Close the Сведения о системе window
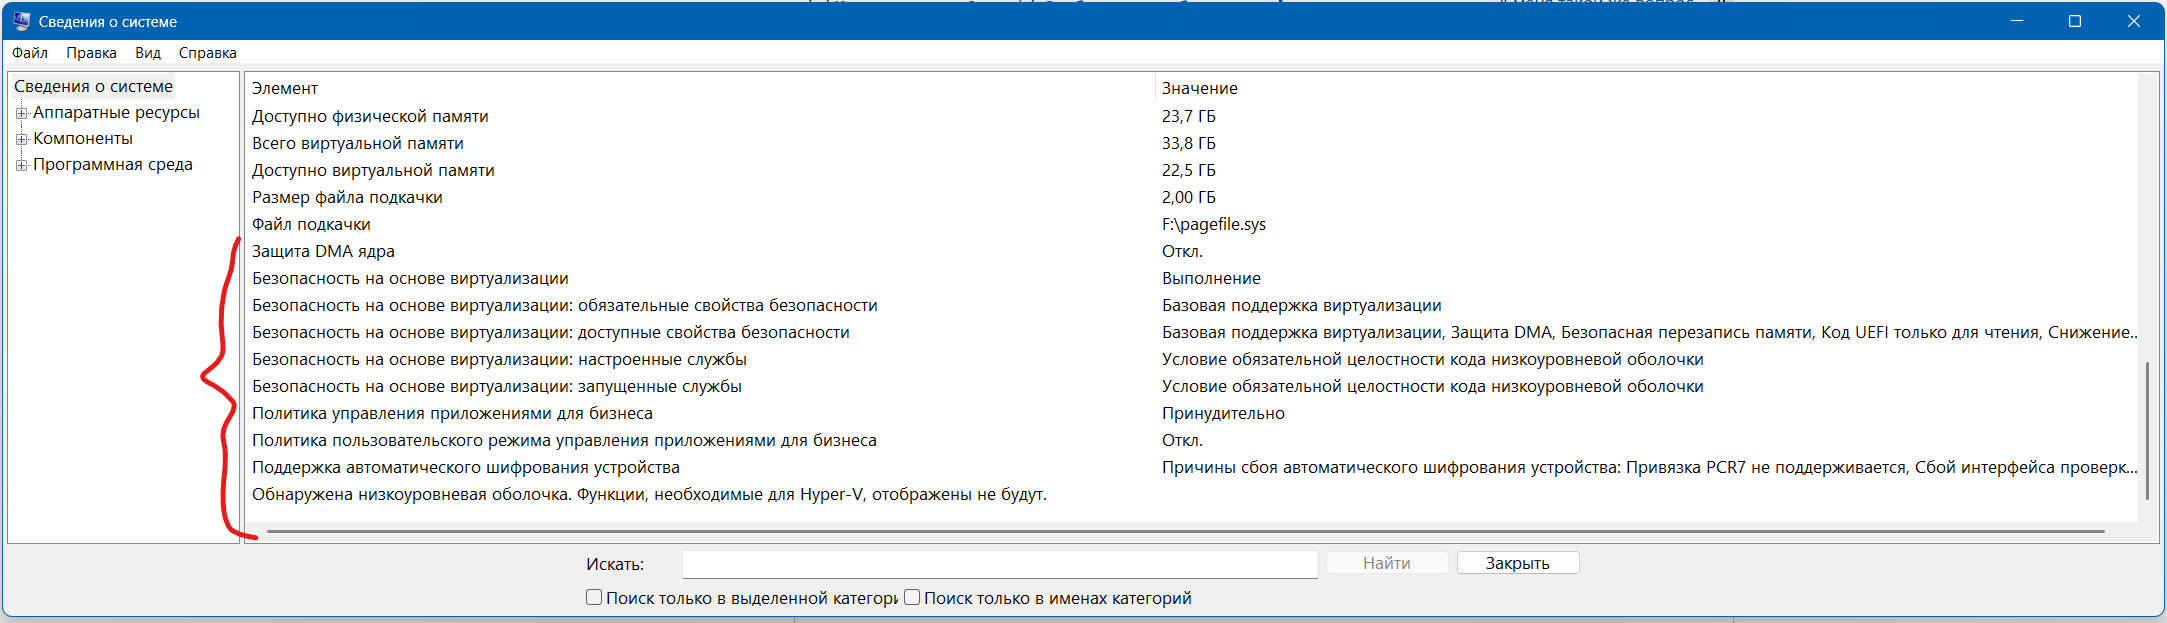This screenshot has width=2167, height=623. pyautogui.click(x=2134, y=21)
